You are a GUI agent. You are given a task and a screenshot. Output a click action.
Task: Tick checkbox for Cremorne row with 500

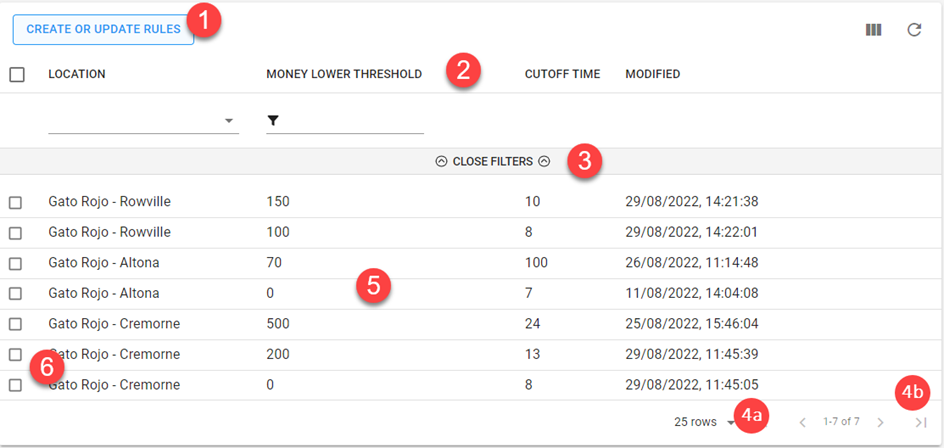tap(16, 325)
